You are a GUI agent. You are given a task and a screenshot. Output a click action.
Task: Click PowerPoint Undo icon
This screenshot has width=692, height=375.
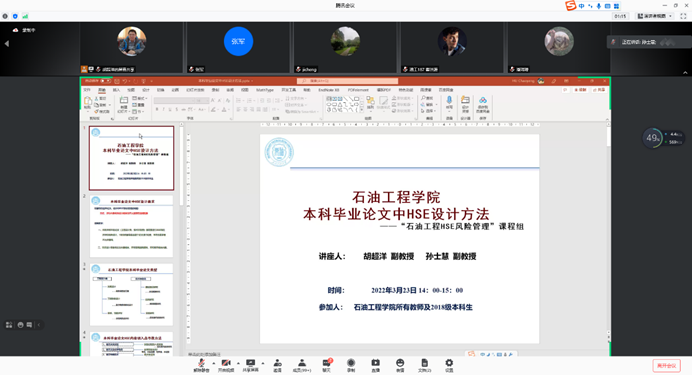click(x=125, y=81)
